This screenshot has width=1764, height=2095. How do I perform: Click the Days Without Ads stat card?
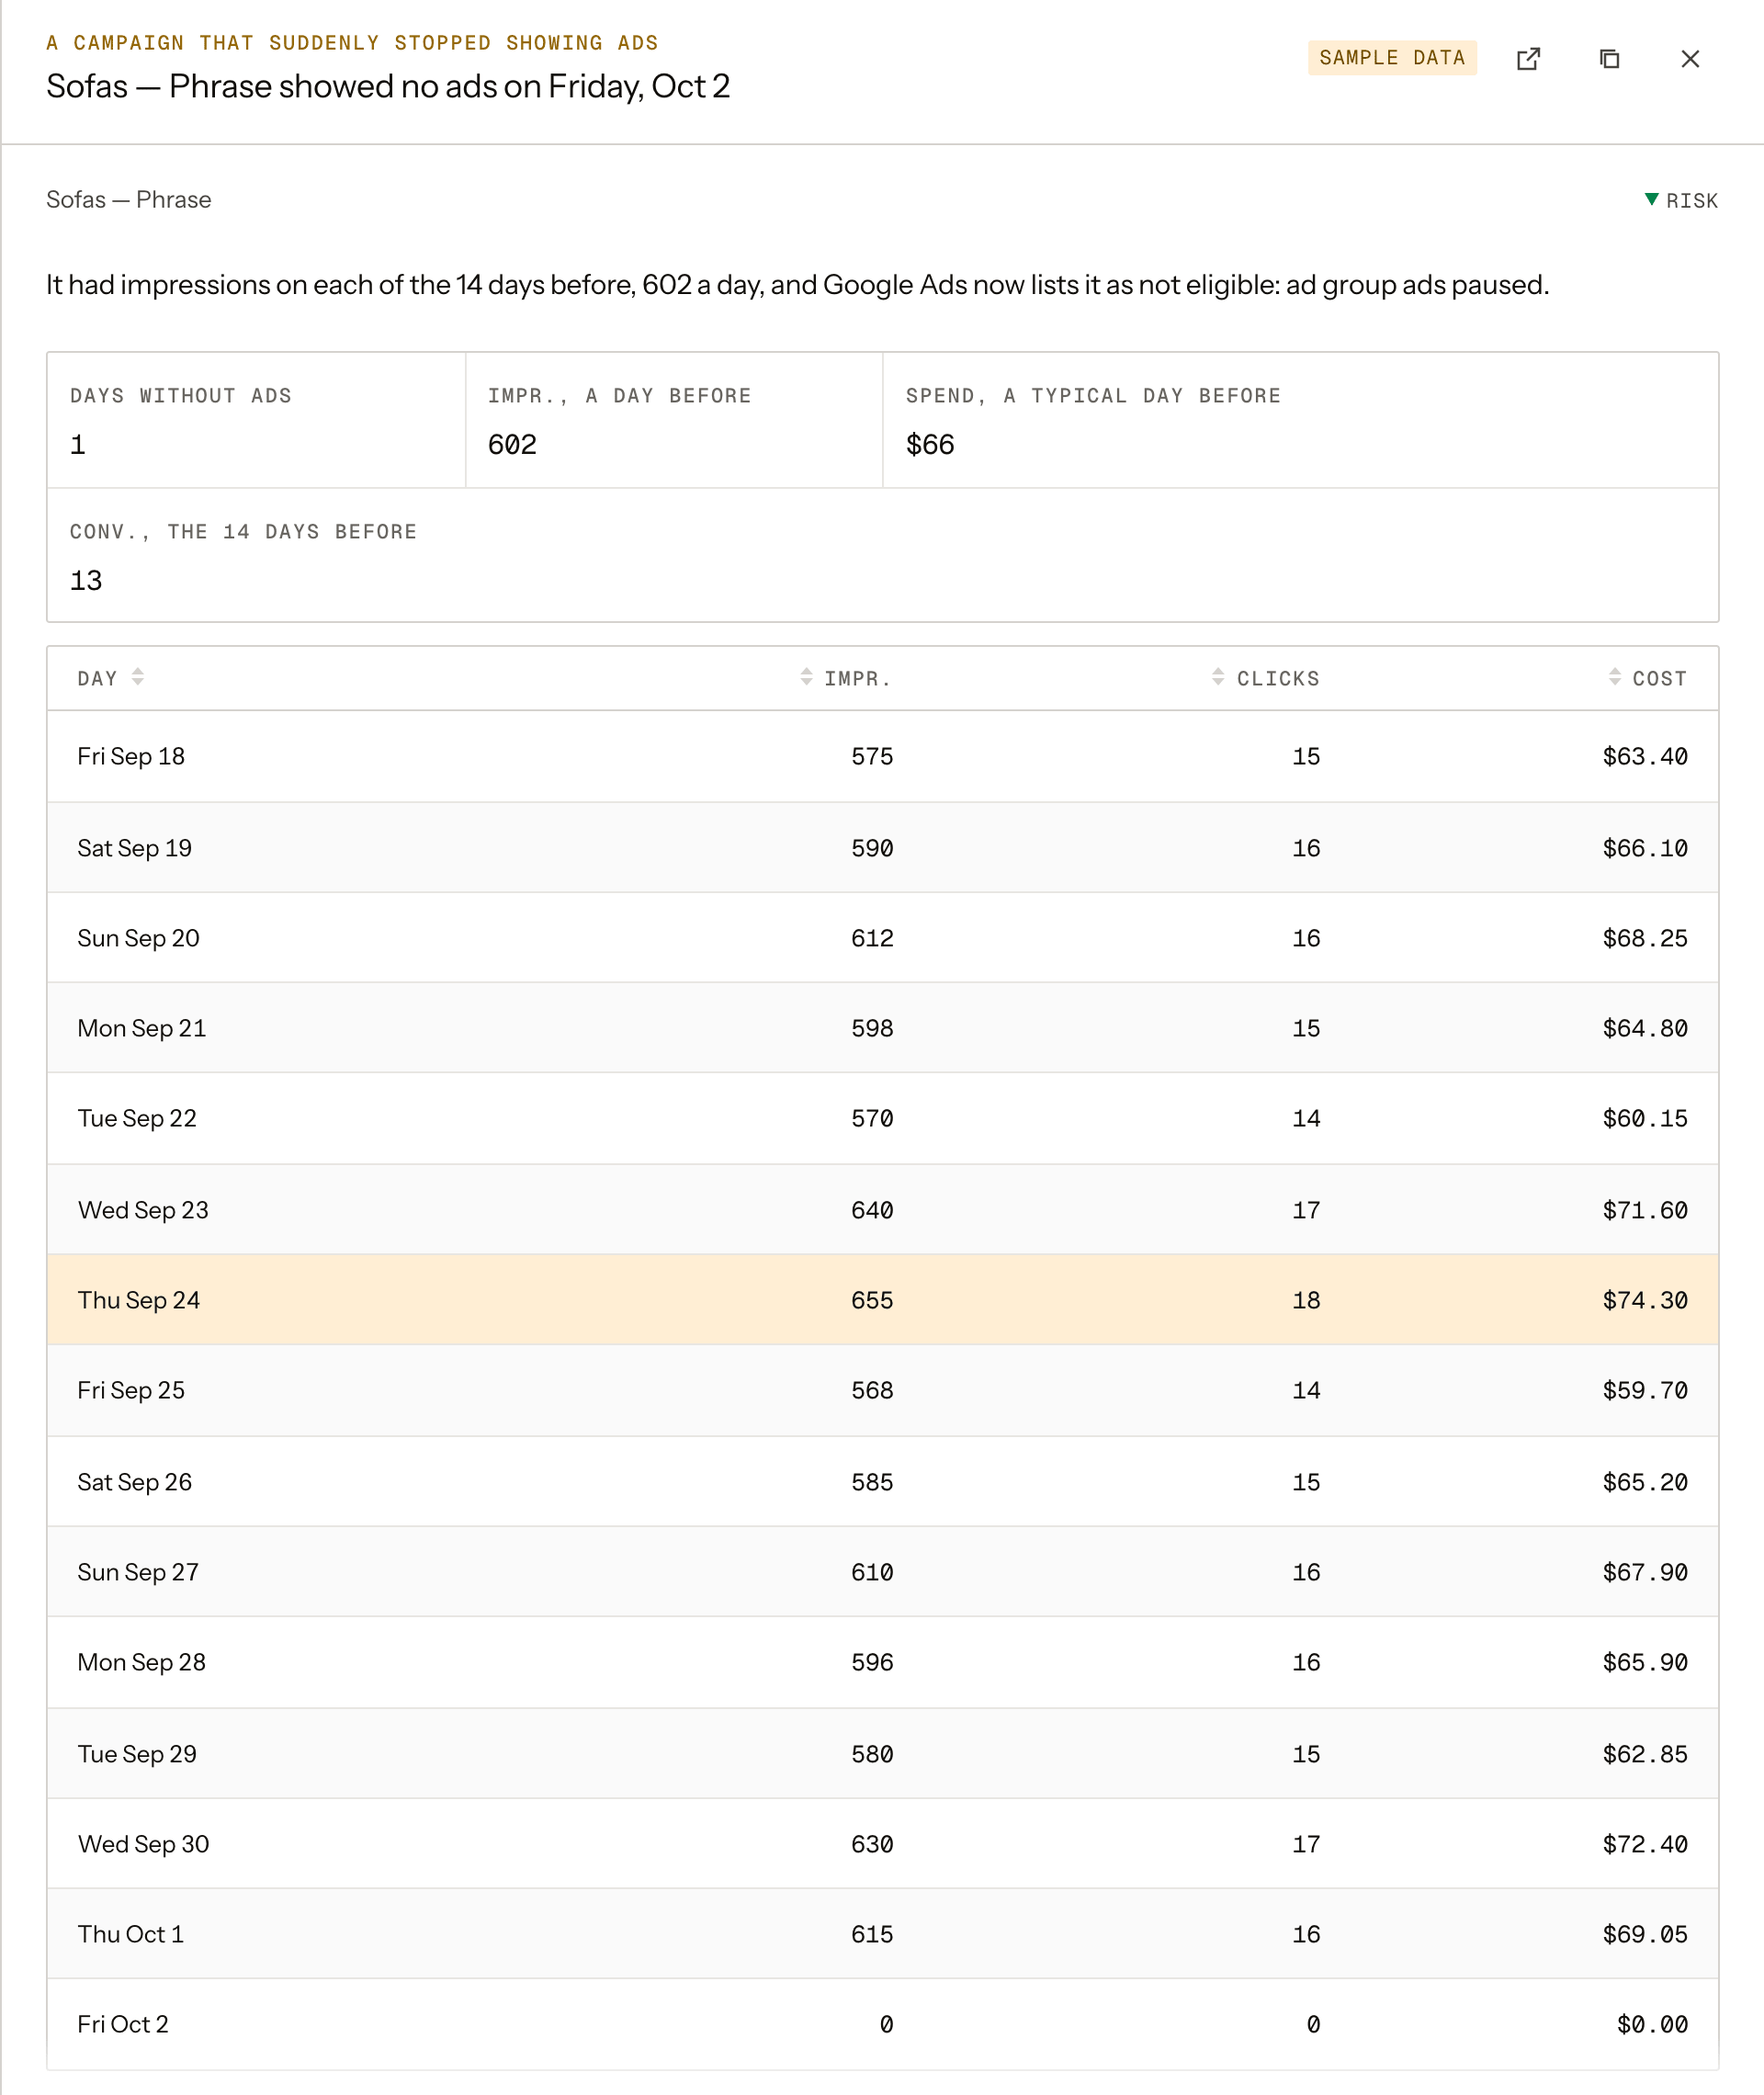point(256,420)
